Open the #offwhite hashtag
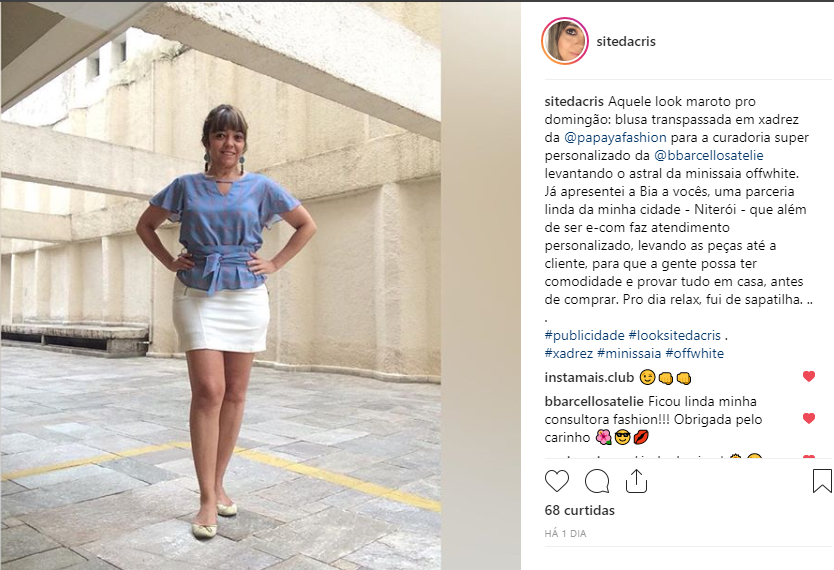The height and width of the screenshot is (570, 834). 695,354
